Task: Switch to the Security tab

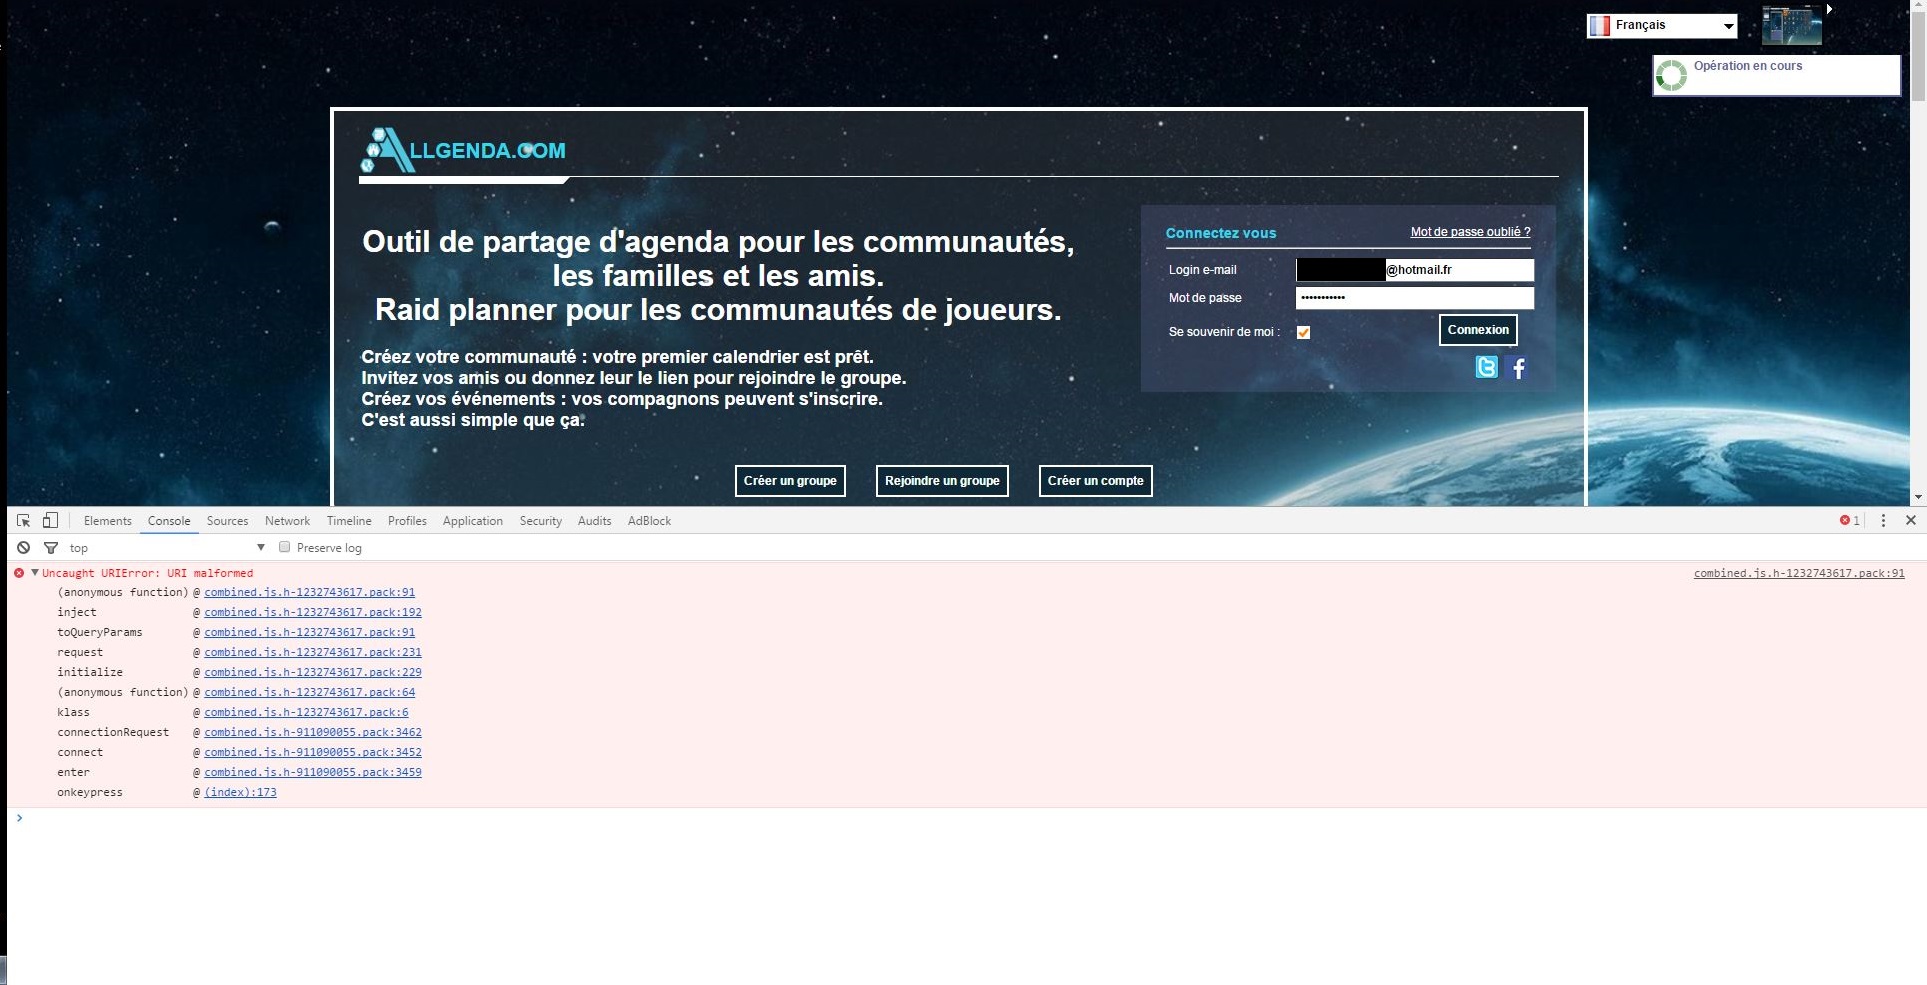Action: point(541,520)
